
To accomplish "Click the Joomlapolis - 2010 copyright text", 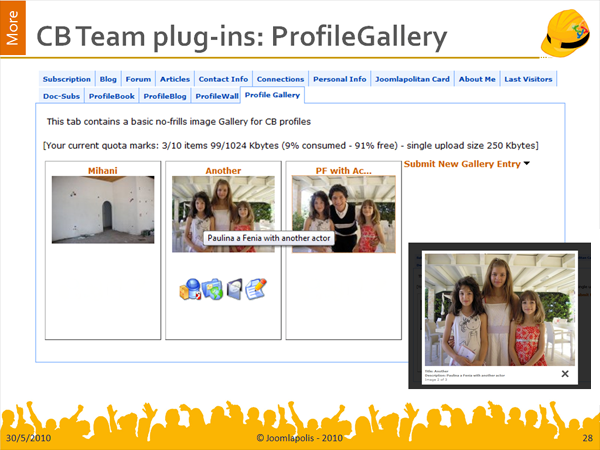I will (300, 438).
